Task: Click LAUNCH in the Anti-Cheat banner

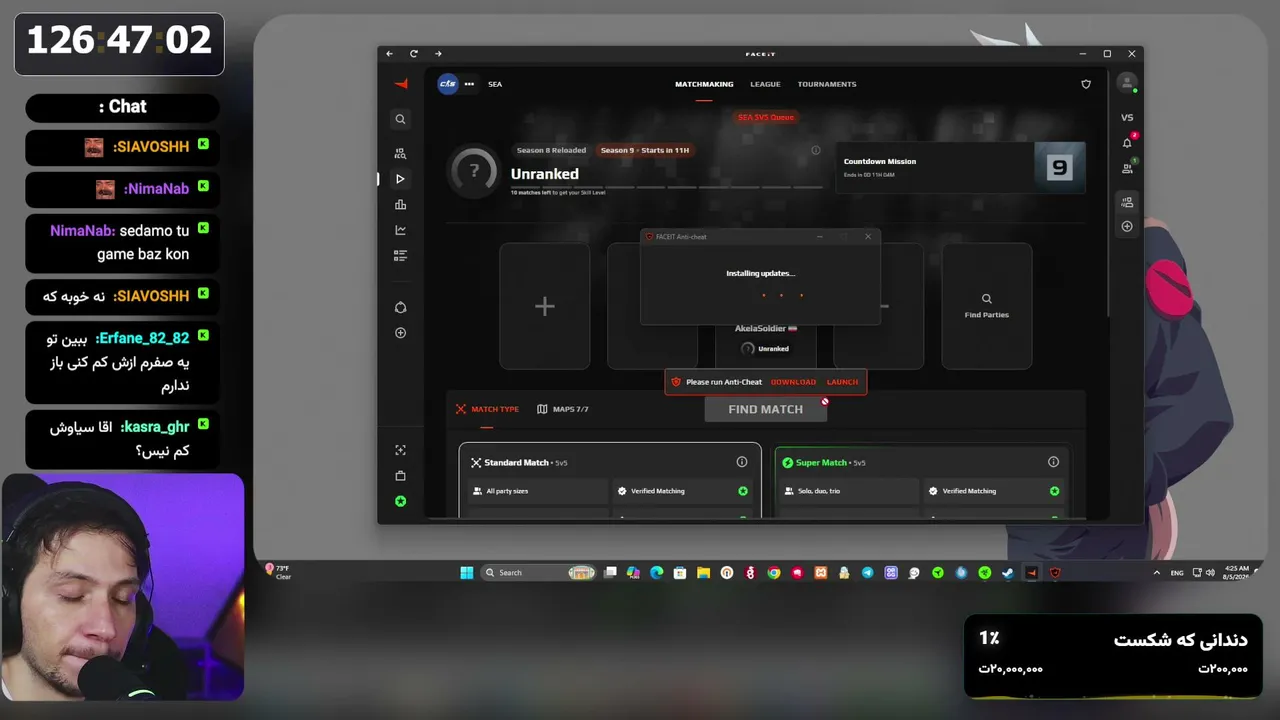Action: 842,382
